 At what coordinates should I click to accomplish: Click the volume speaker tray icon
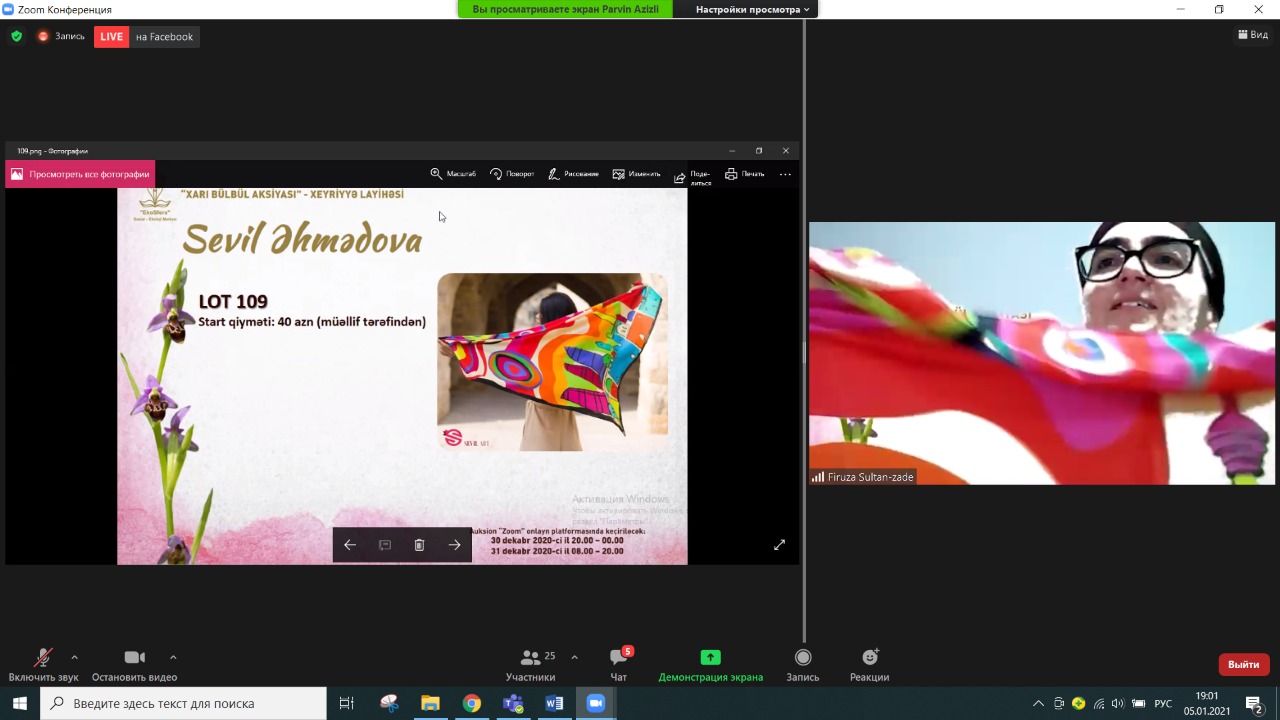click(x=1118, y=703)
